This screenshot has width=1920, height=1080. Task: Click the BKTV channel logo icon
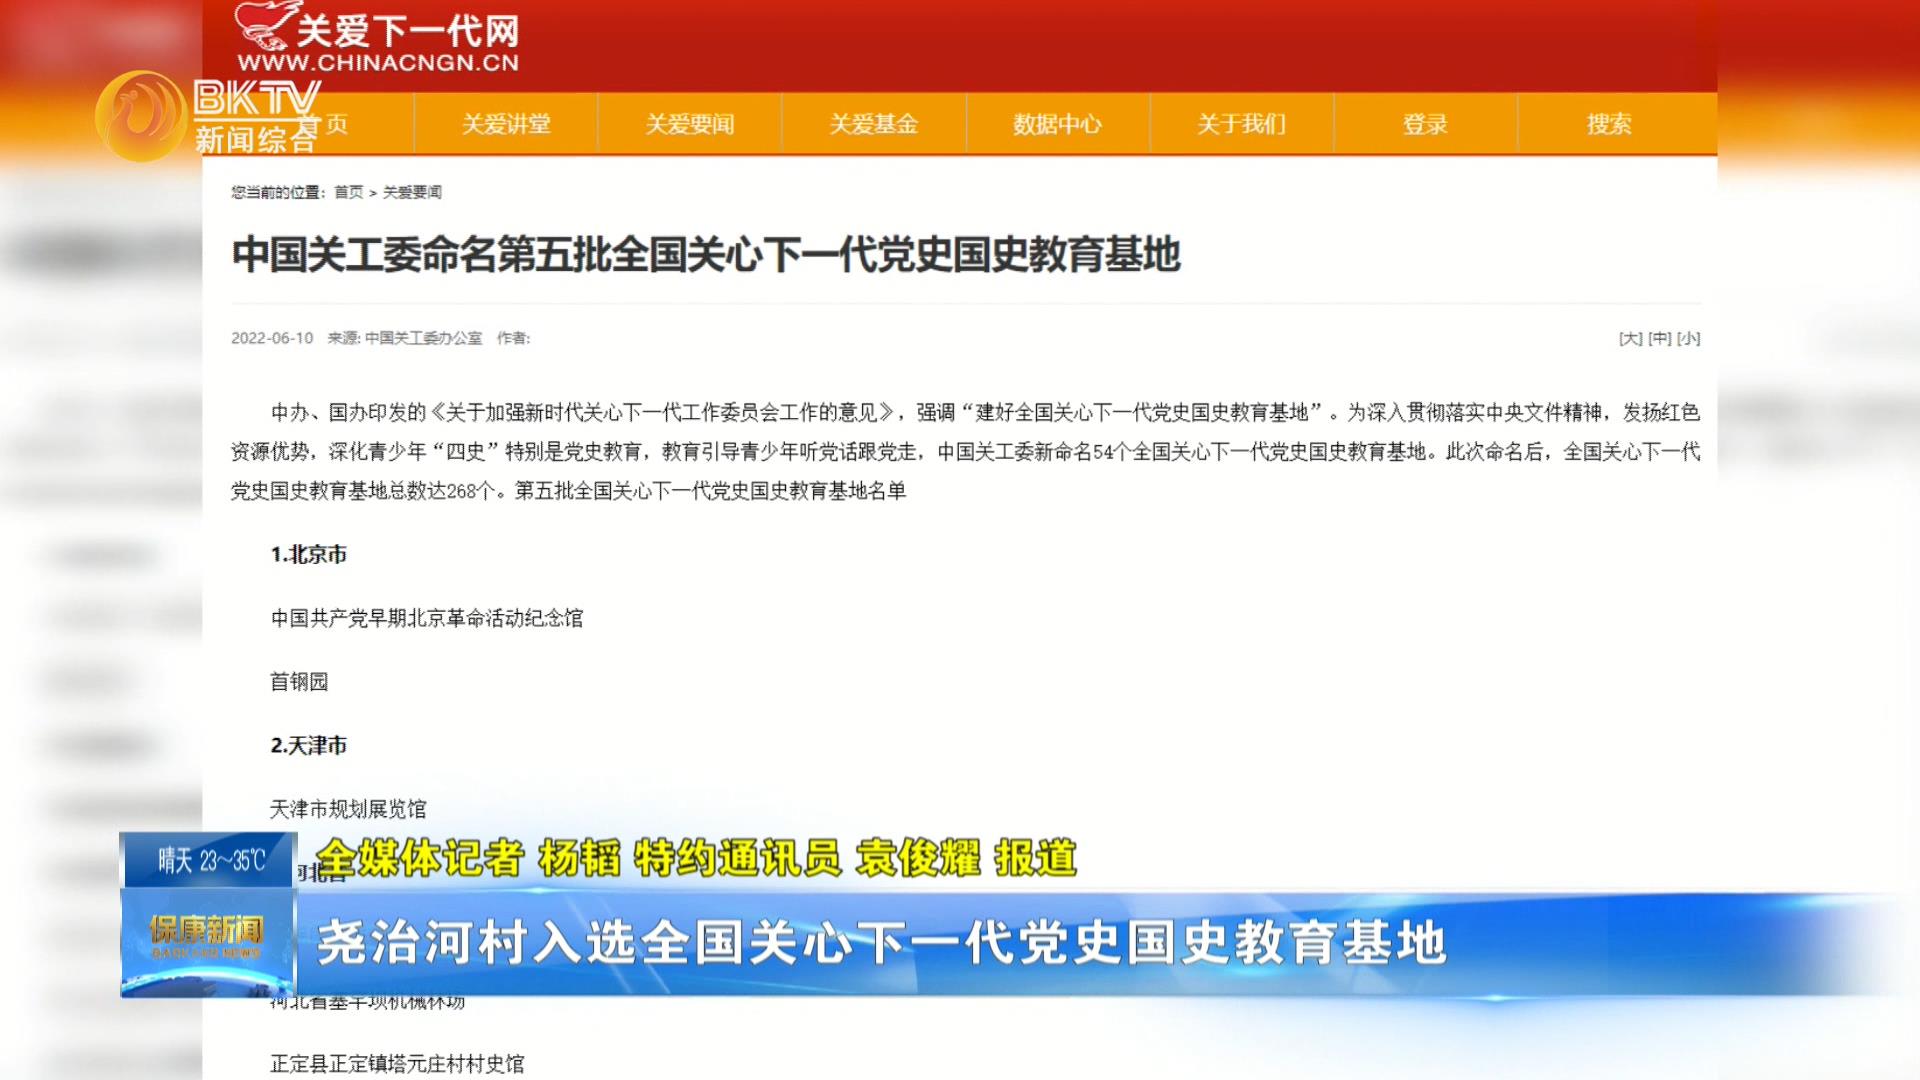pos(141,116)
